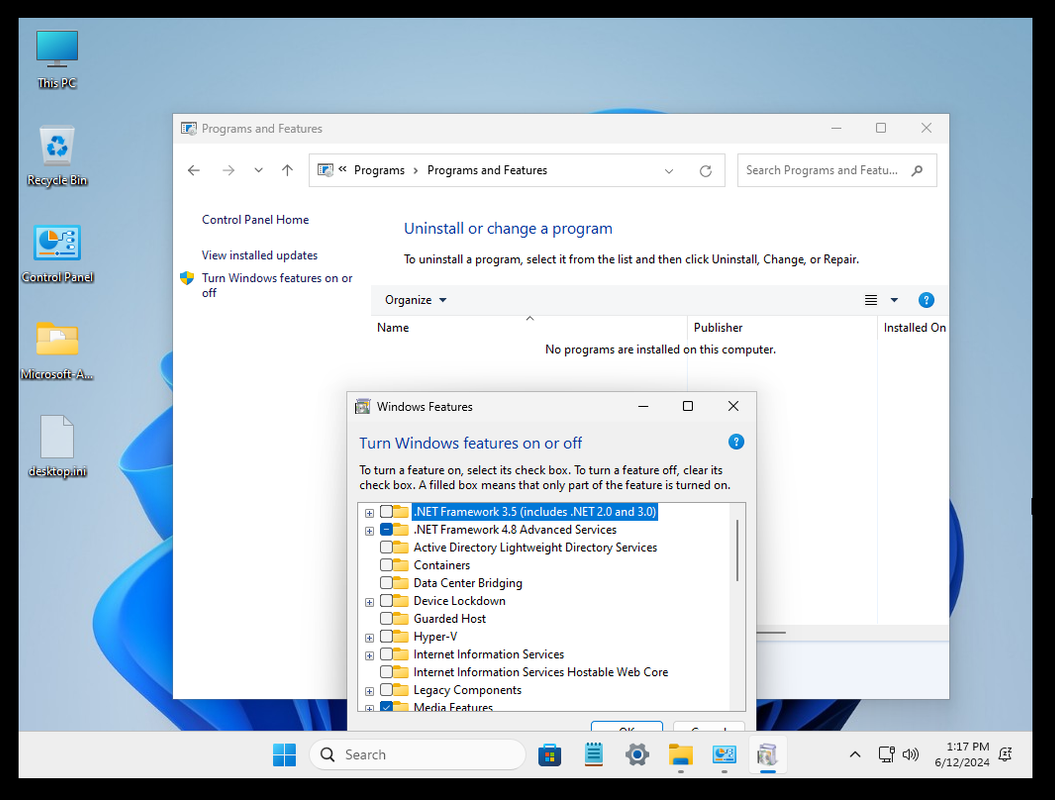
Task: Go back in Programs and Features window
Action: pos(194,170)
